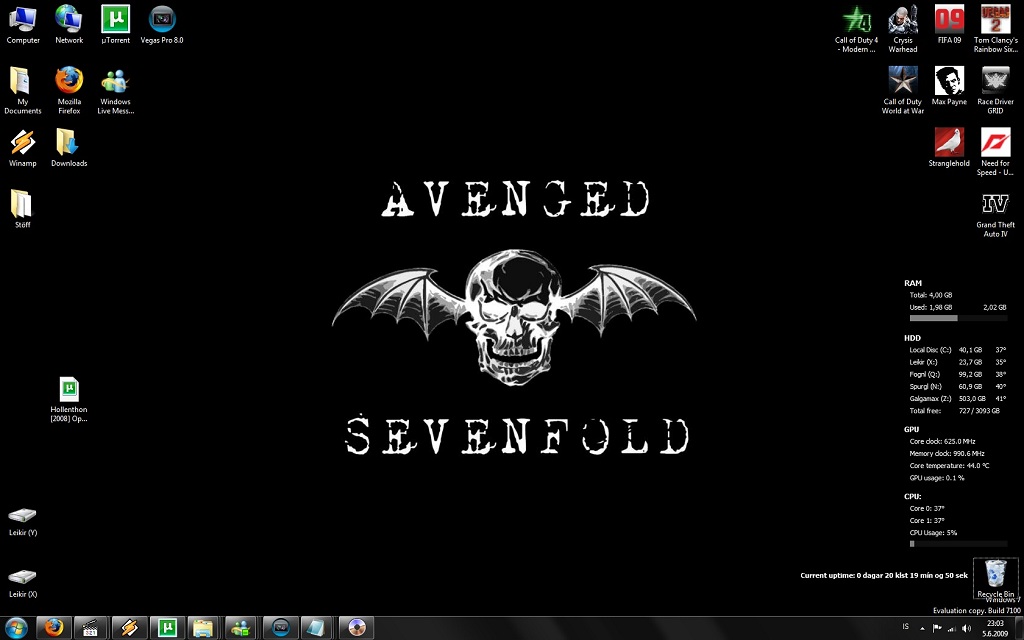Click the "Total free:" HDD row
1024x640 pixels.
955,411
